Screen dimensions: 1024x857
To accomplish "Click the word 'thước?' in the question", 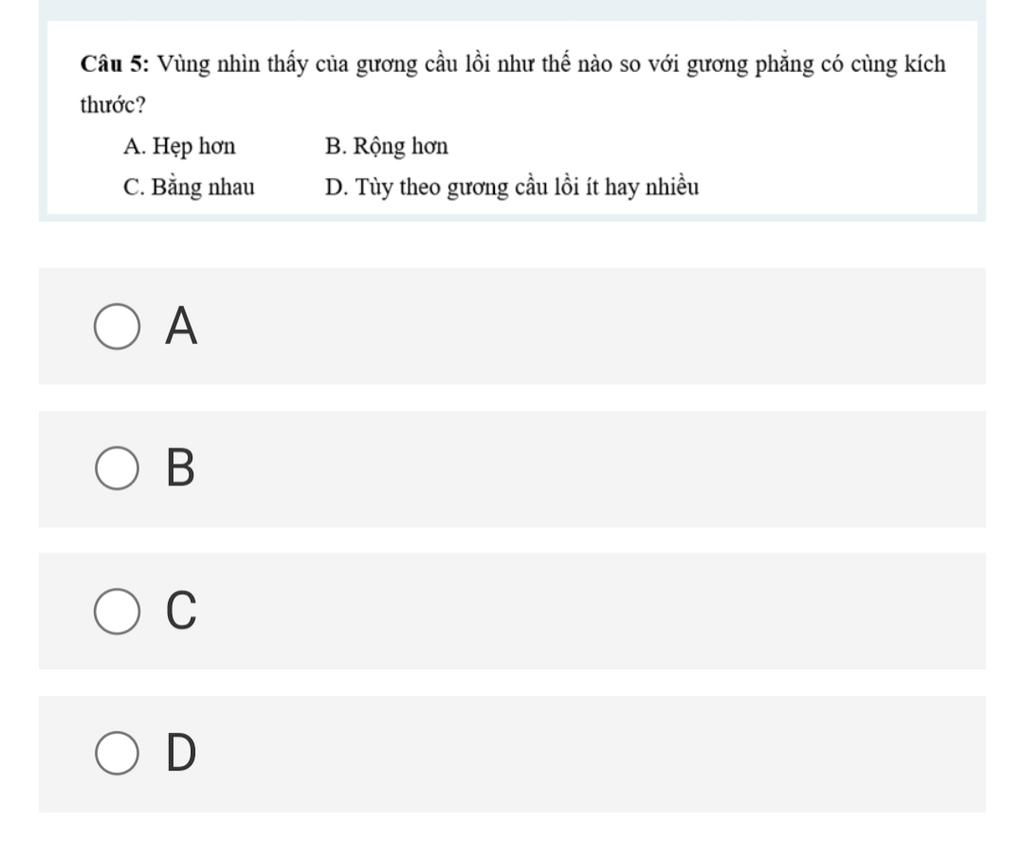I will point(113,105).
